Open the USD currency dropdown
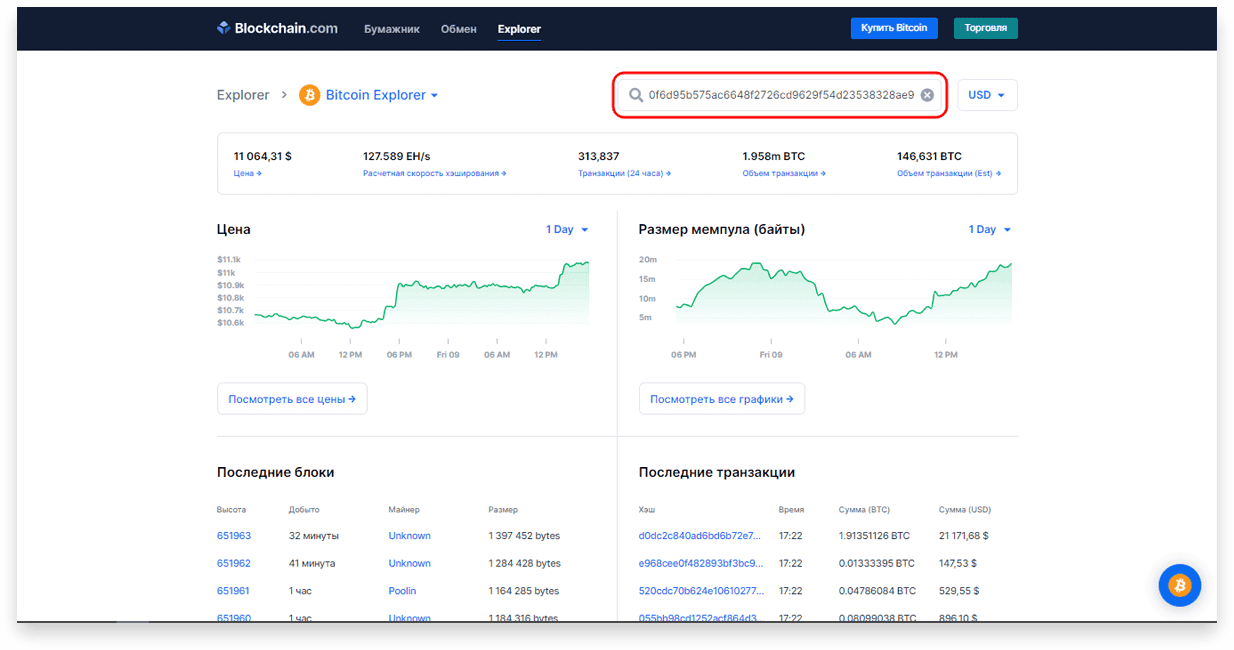 coord(987,95)
